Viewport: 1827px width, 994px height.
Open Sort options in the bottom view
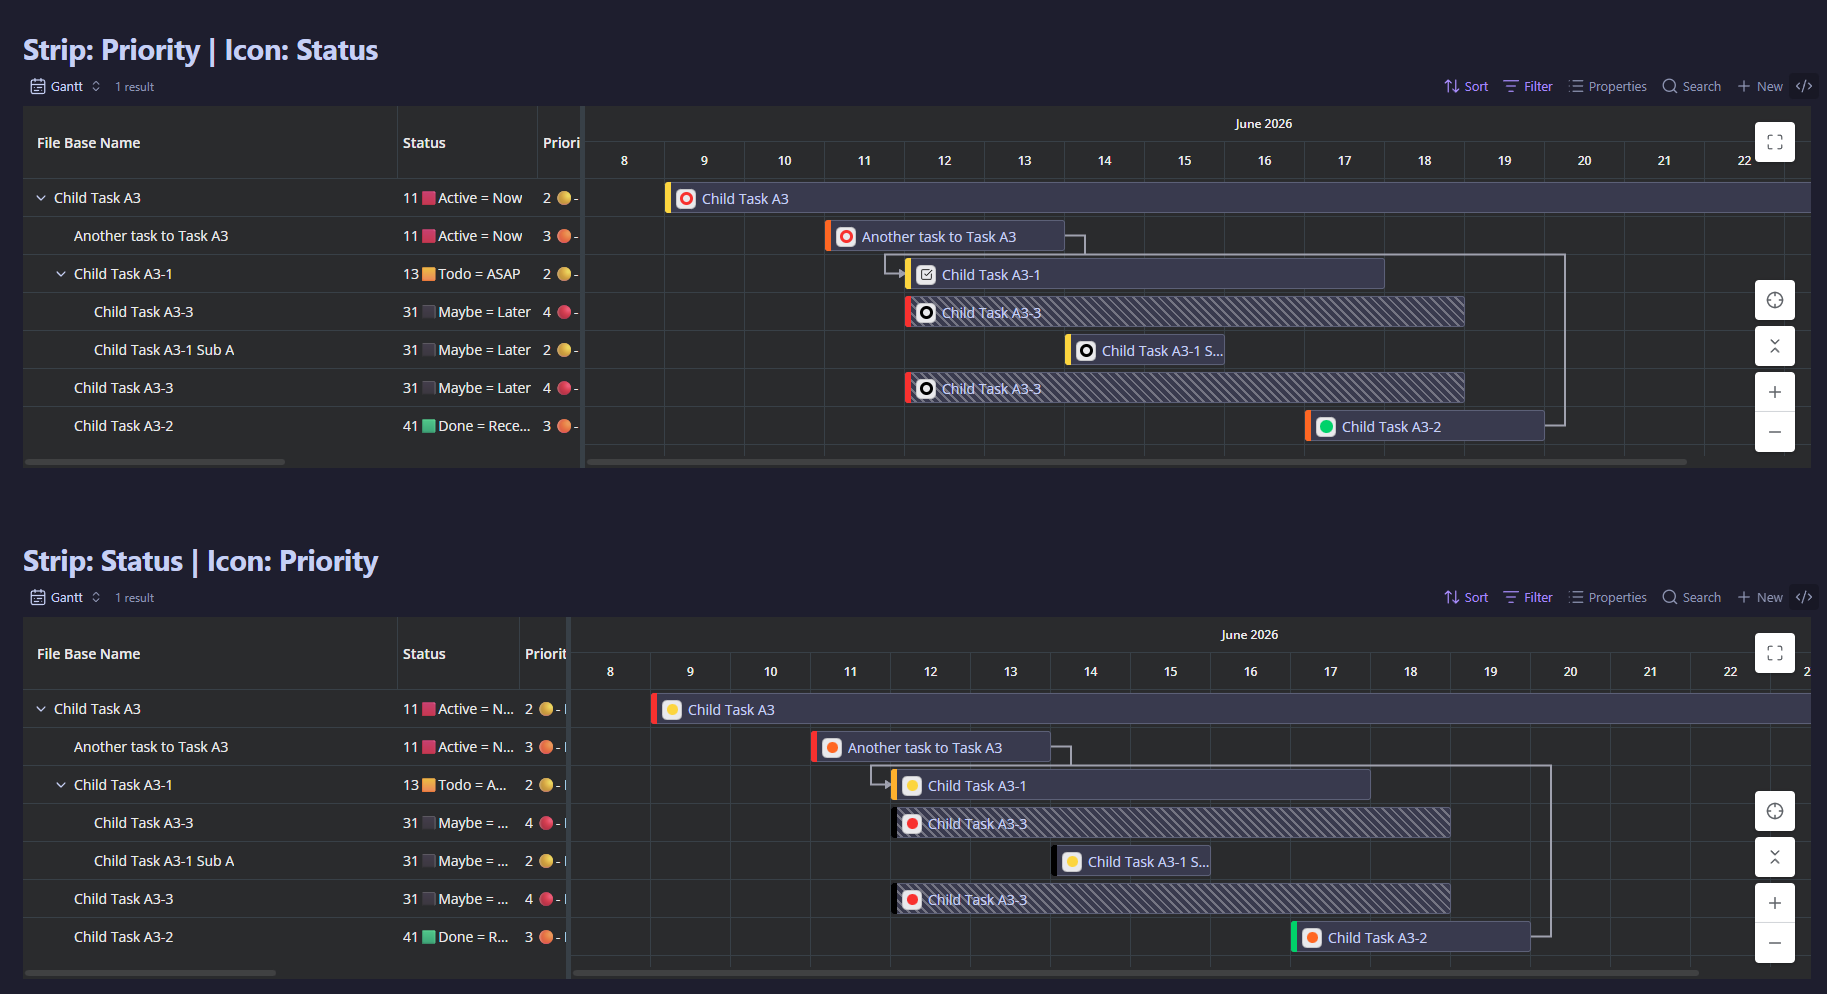[1466, 597]
